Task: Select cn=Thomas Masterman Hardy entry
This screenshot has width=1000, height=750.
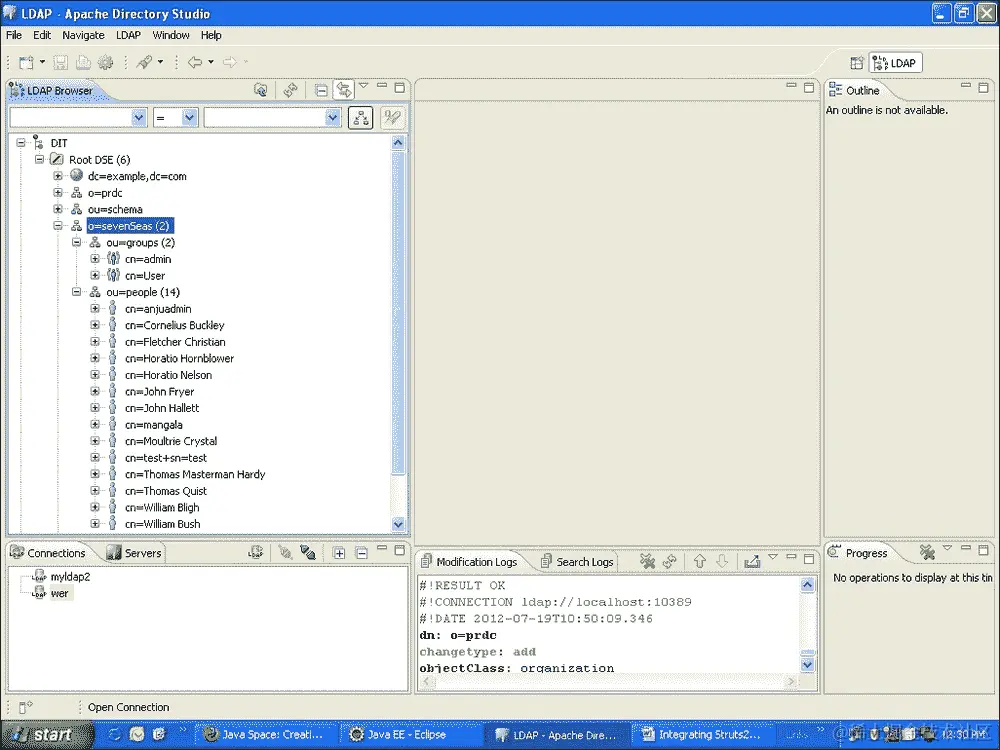Action: point(195,474)
